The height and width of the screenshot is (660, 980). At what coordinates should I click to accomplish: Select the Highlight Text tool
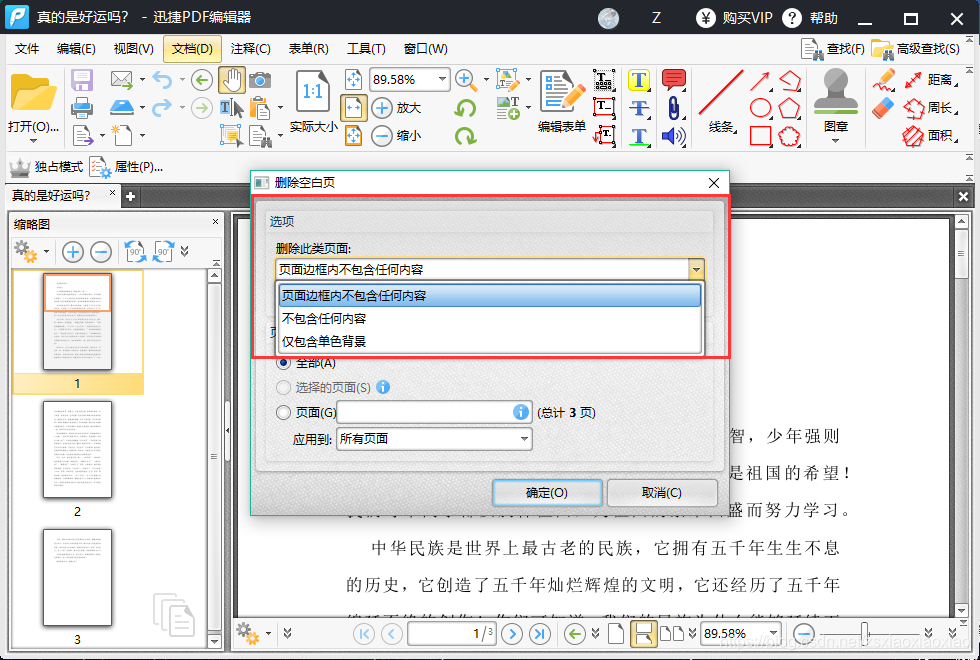pos(639,80)
